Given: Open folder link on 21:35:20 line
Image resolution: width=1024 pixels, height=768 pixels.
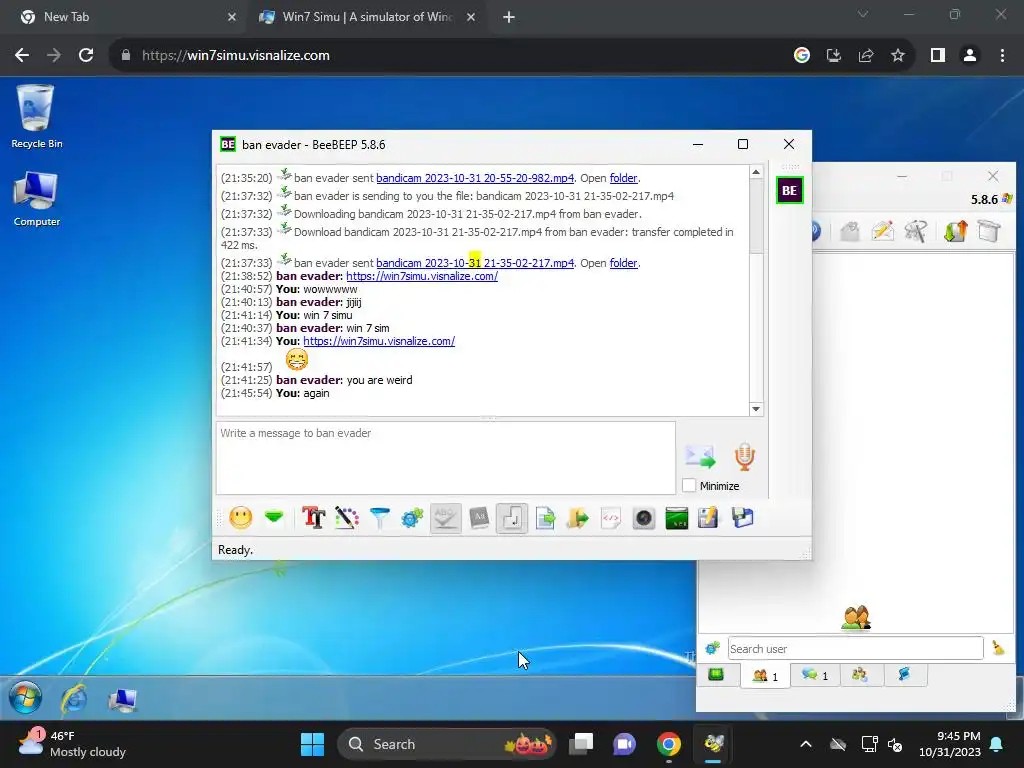Looking at the screenshot, I should (623, 178).
